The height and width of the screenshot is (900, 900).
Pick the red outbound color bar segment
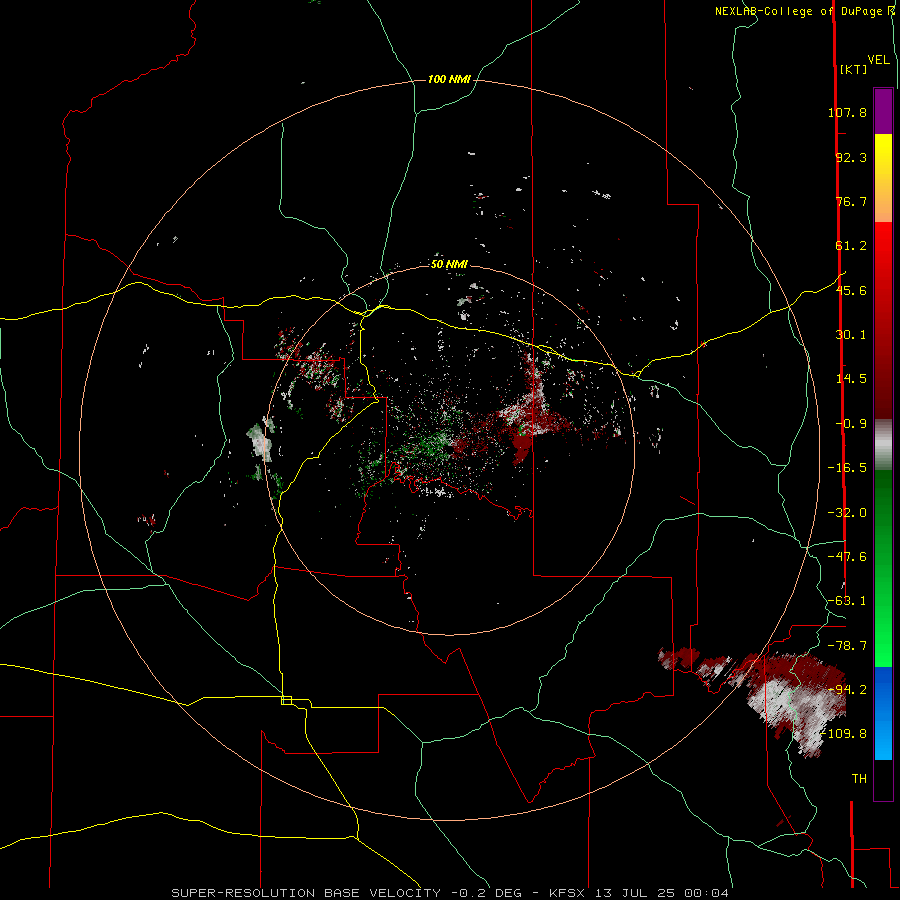(x=883, y=320)
